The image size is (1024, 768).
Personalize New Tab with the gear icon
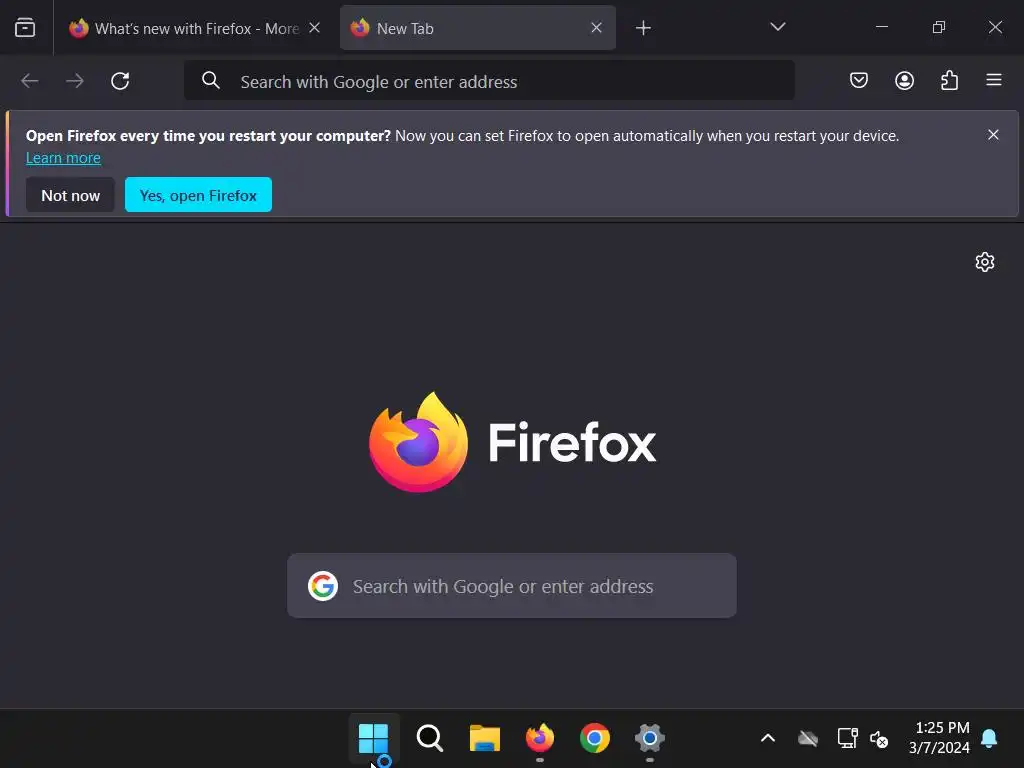[984, 262]
